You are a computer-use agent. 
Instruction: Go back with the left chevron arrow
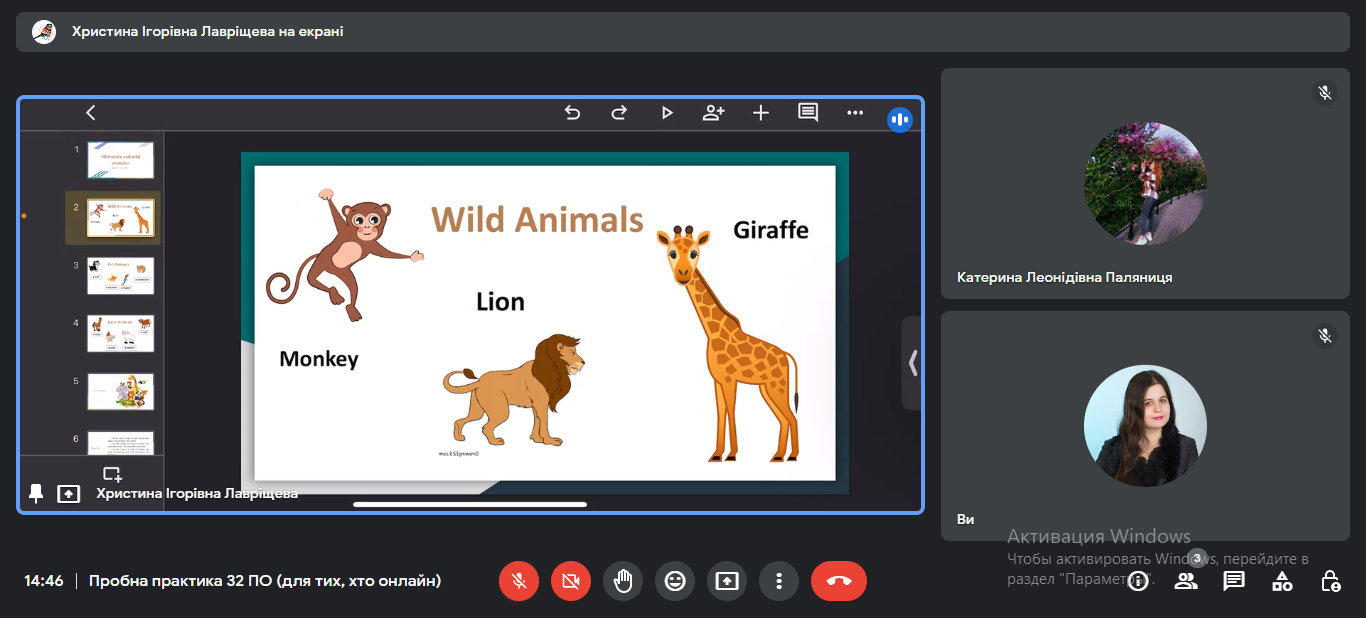[91, 113]
